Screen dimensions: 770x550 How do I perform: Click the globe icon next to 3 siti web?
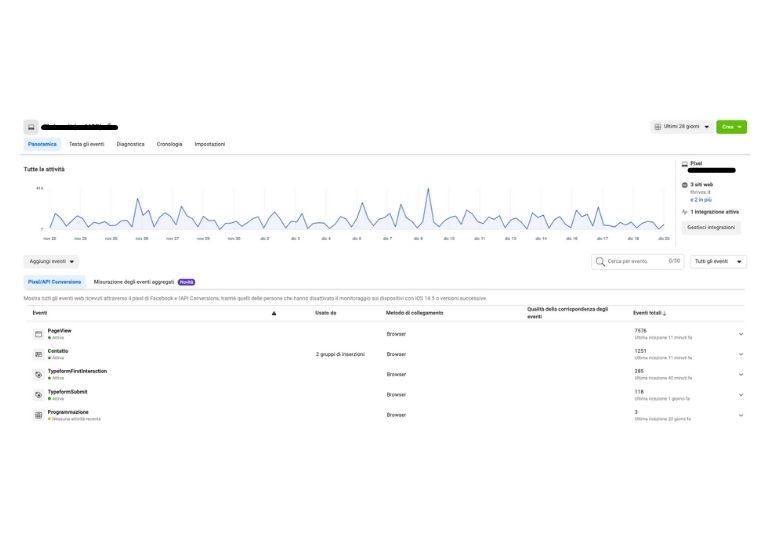pyautogui.click(x=685, y=185)
